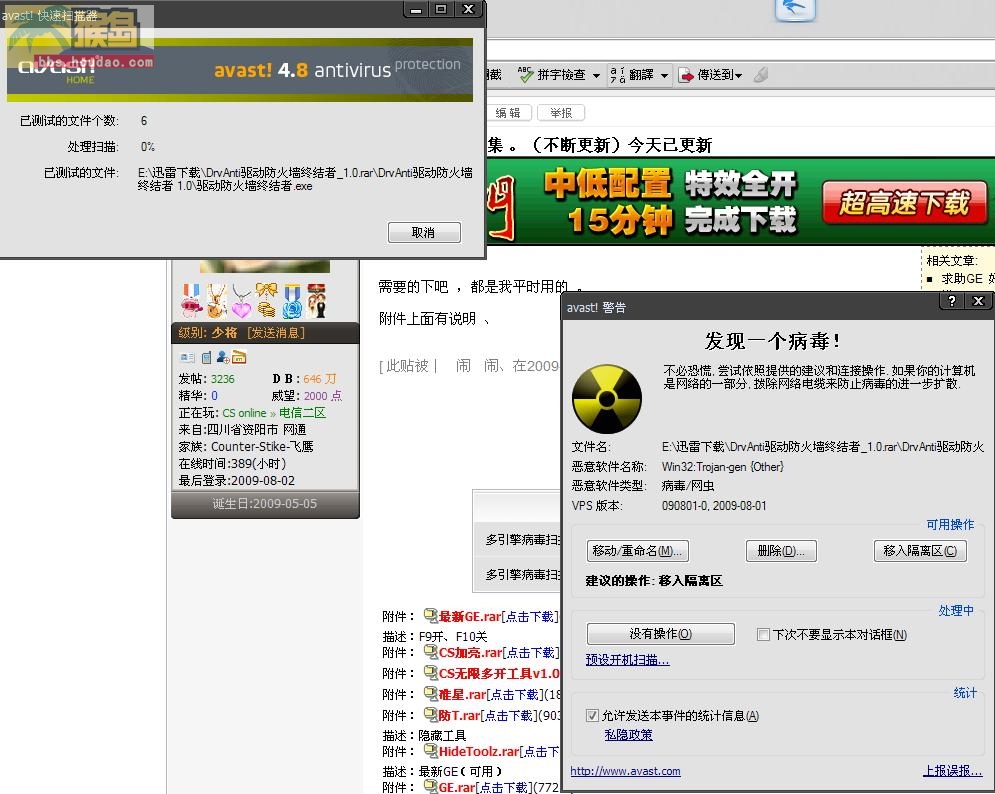Viewport: 995px width, 794px height.
Task: Click the mobile phone icon in user panel
Action: [206, 358]
